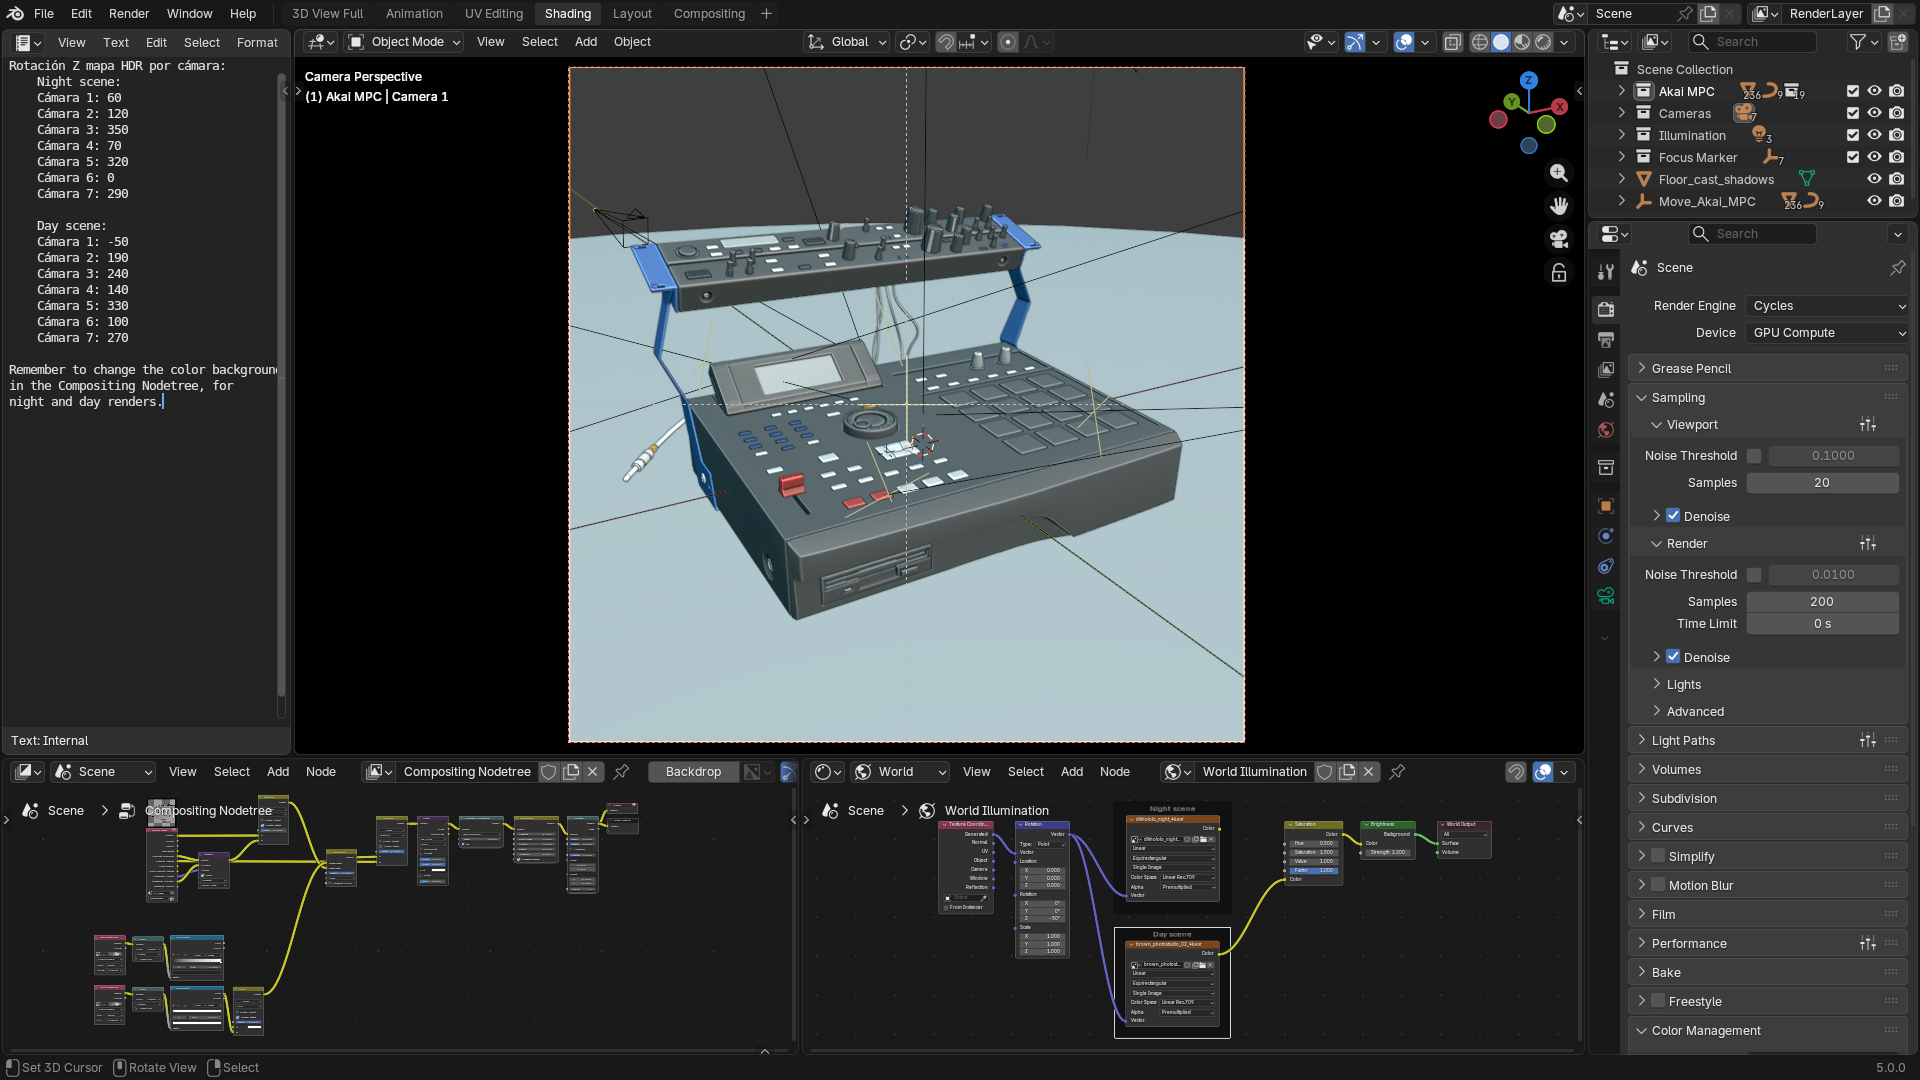1920x1080 pixels.
Task: Click the lock camera to view icon
Action: click(x=1558, y=273)
